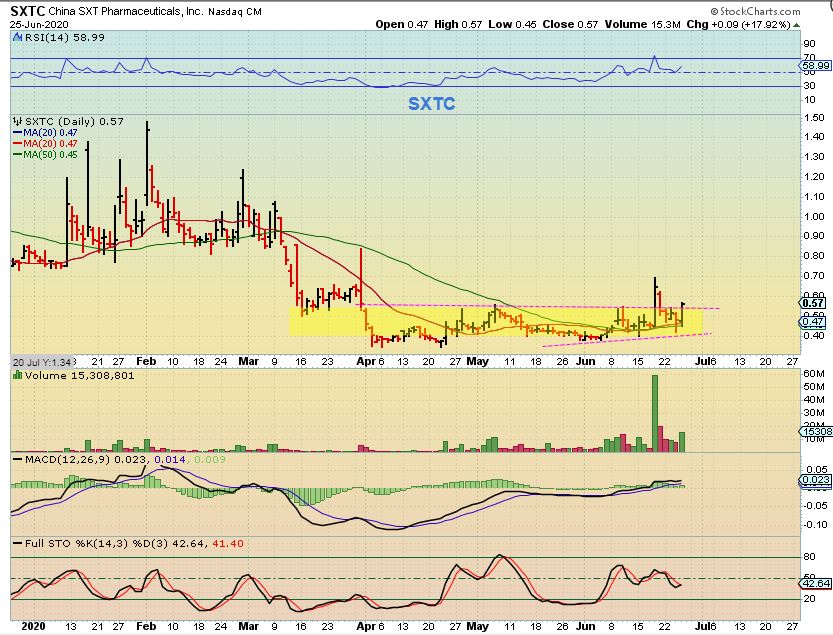Select the blue MA(20) 0.47 legend entry
This screenshot has height=635, width=833.
point(45,132)
